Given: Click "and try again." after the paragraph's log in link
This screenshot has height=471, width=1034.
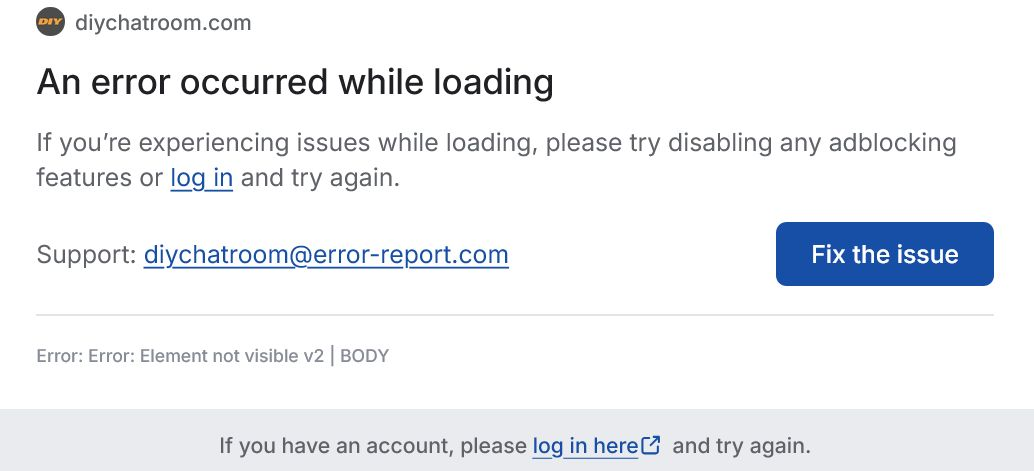Looking at the screenshot, I should 320,179.
